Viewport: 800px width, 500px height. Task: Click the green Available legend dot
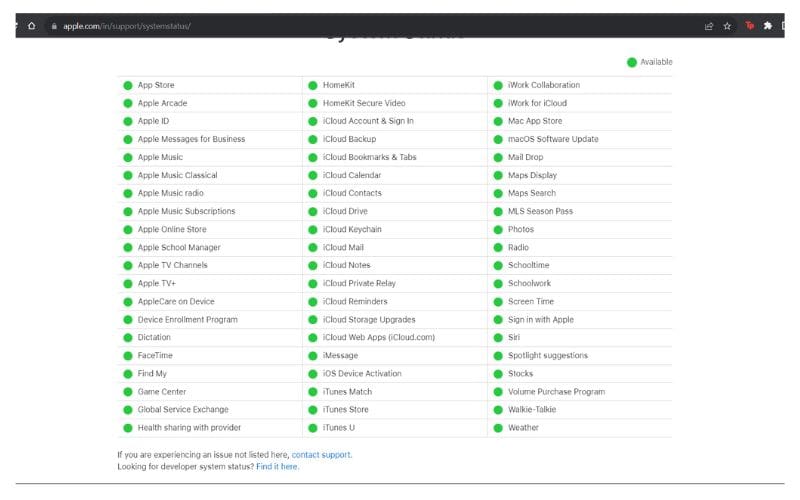(631, 62)
